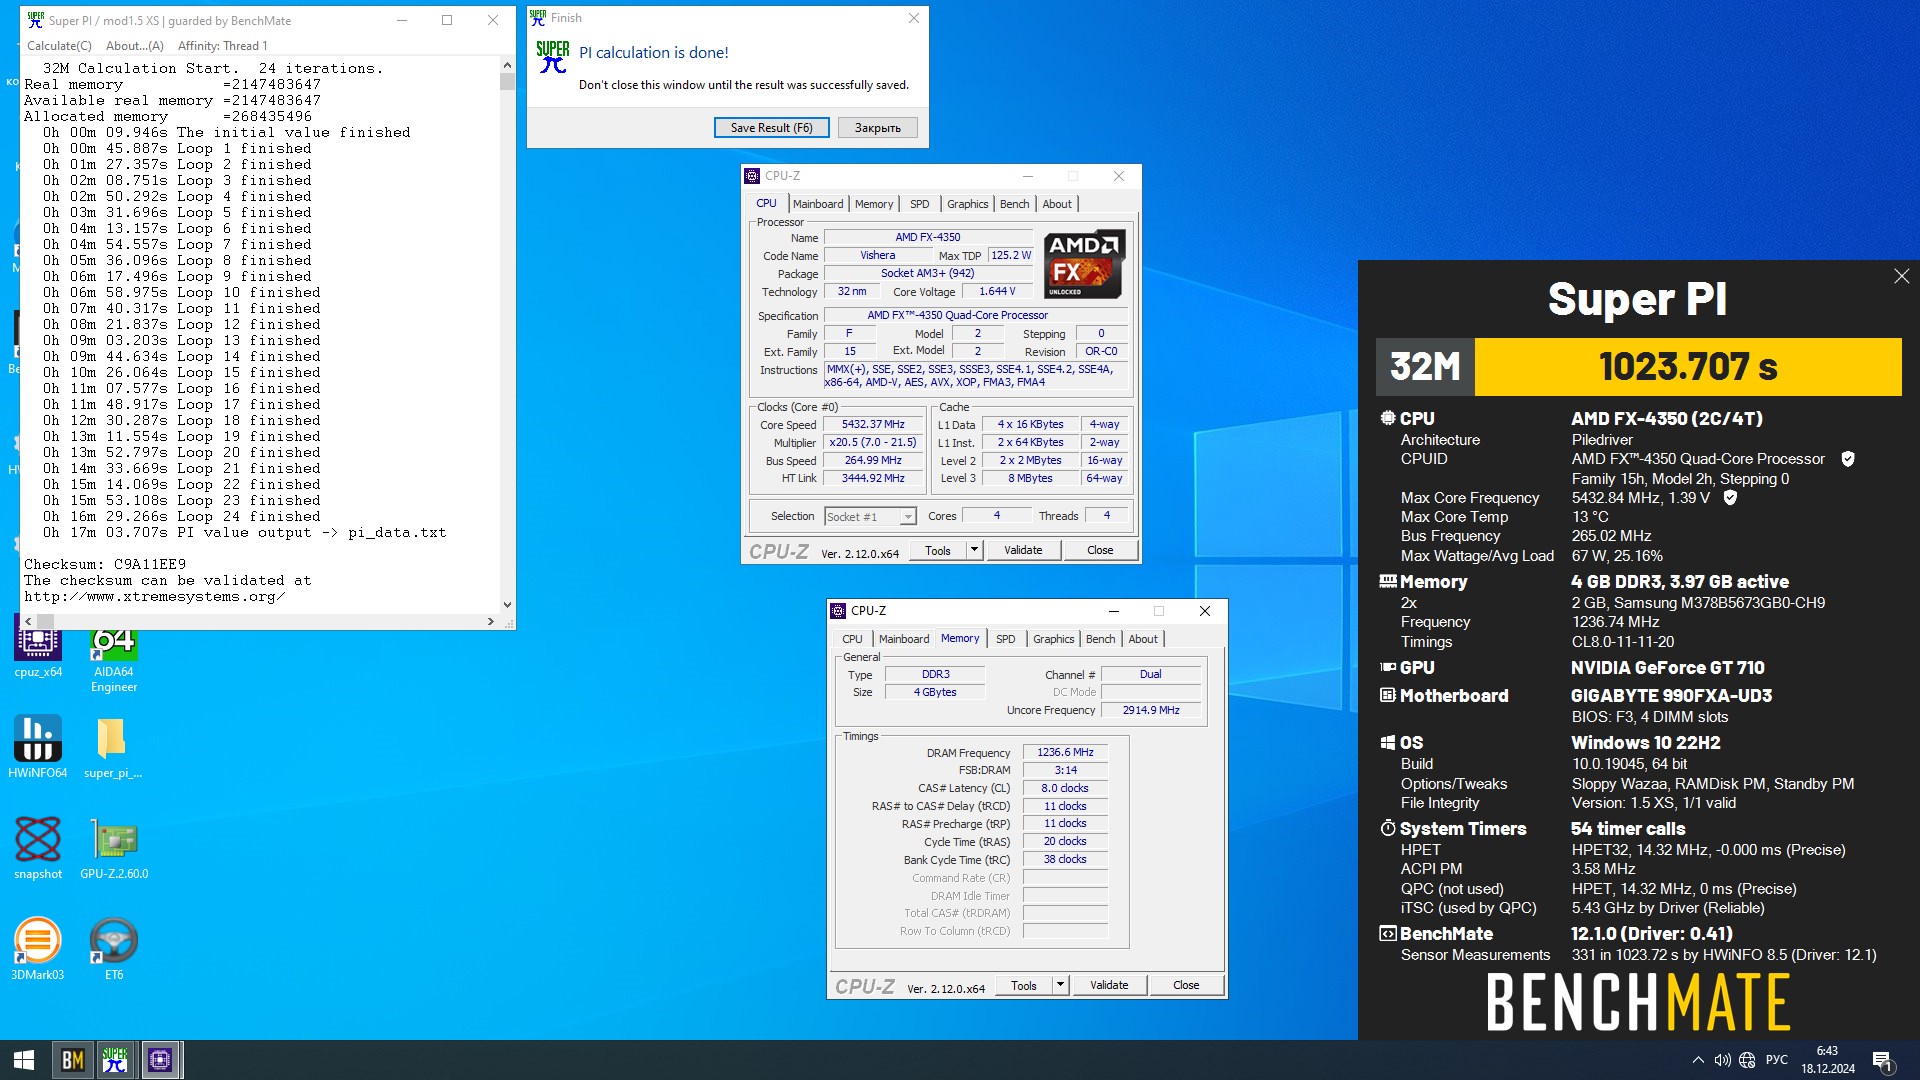Screen dimensions: 1920x1080
Task: Show hidden tray icons with the chevron
Action: (x=1698, y=1060)
